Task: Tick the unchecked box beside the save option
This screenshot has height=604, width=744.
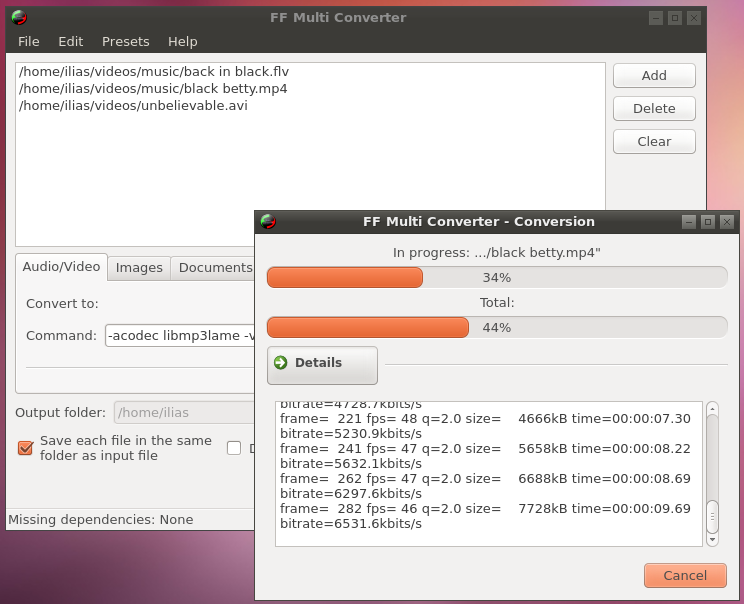Action: [x=234, y=448]
